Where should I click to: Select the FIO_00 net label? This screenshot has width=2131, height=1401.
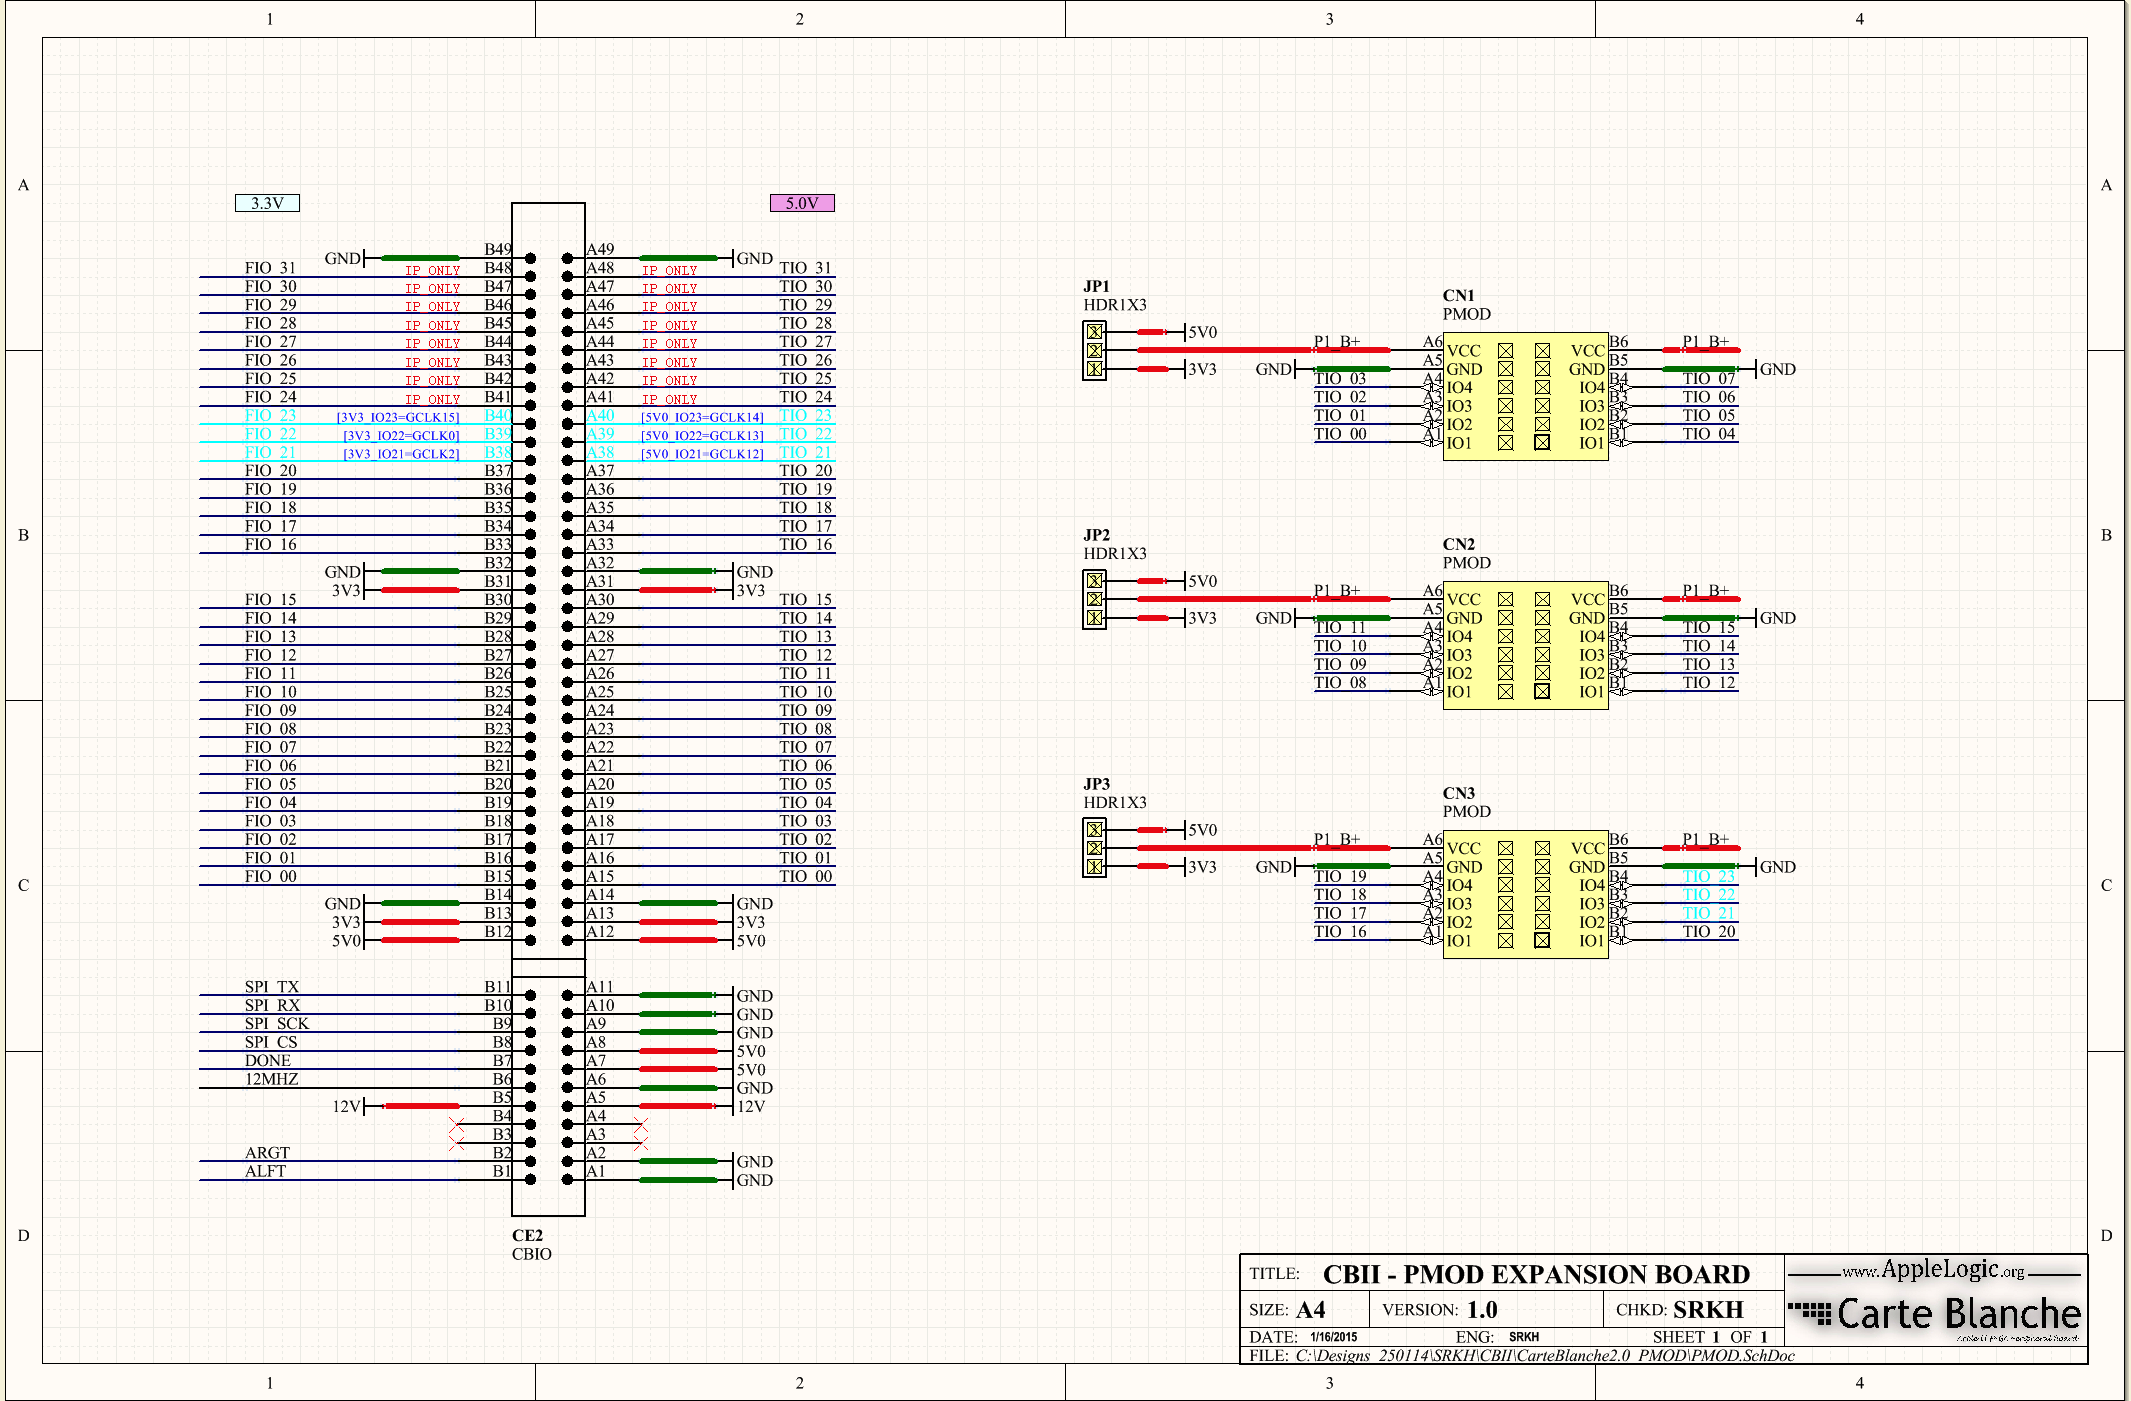point(270,876)
